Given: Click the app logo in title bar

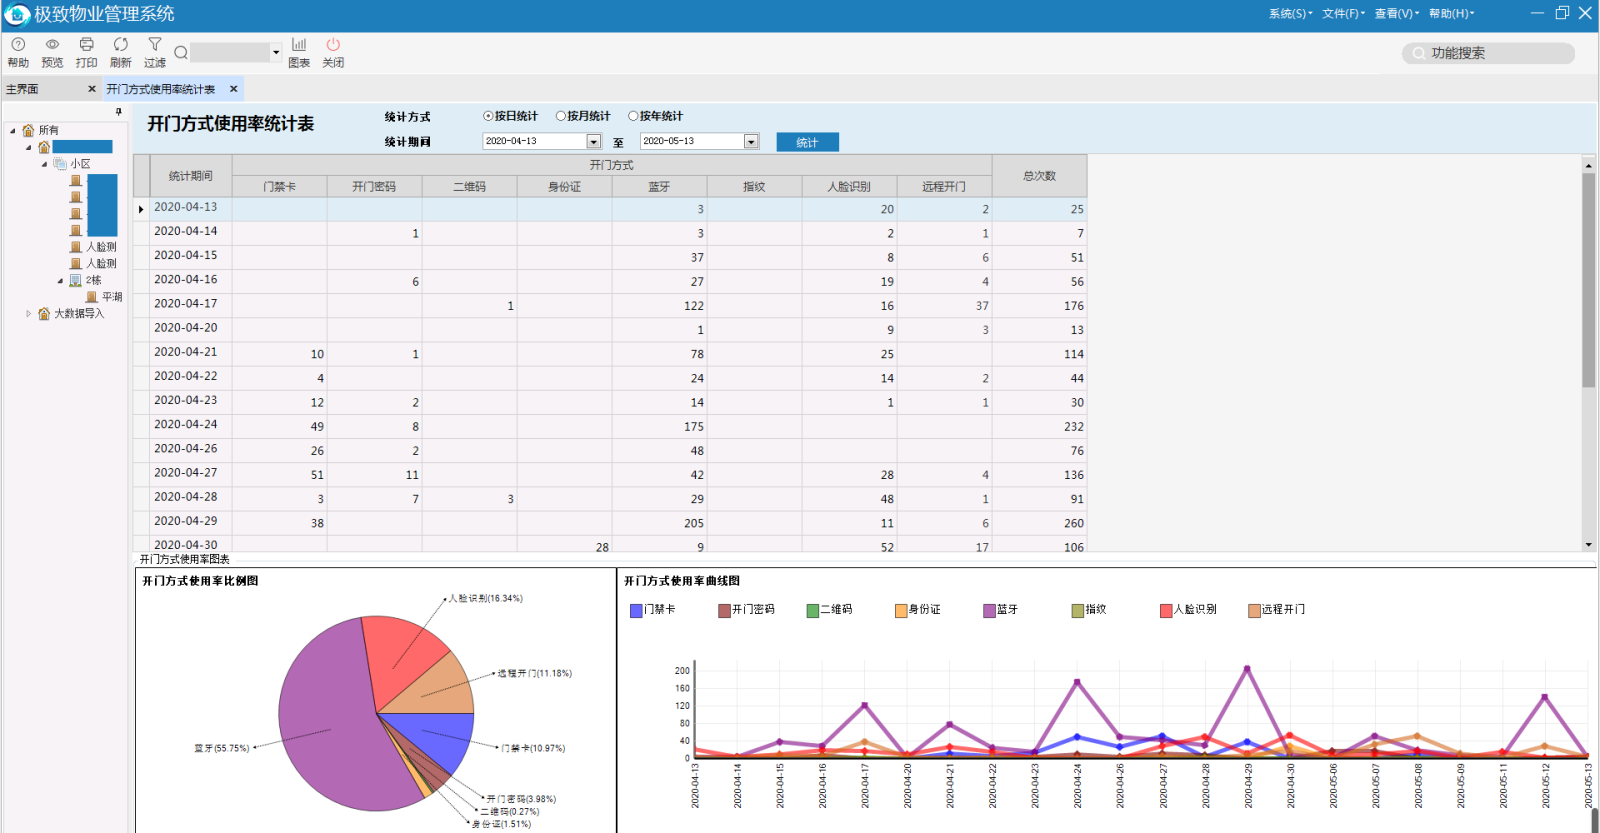Looking at the screenshot, I should (x=17, y=14).
